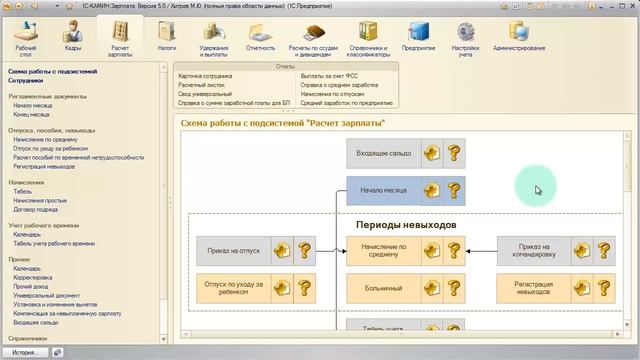Open Табель under Начисления
640x360 pixels.
22,191
